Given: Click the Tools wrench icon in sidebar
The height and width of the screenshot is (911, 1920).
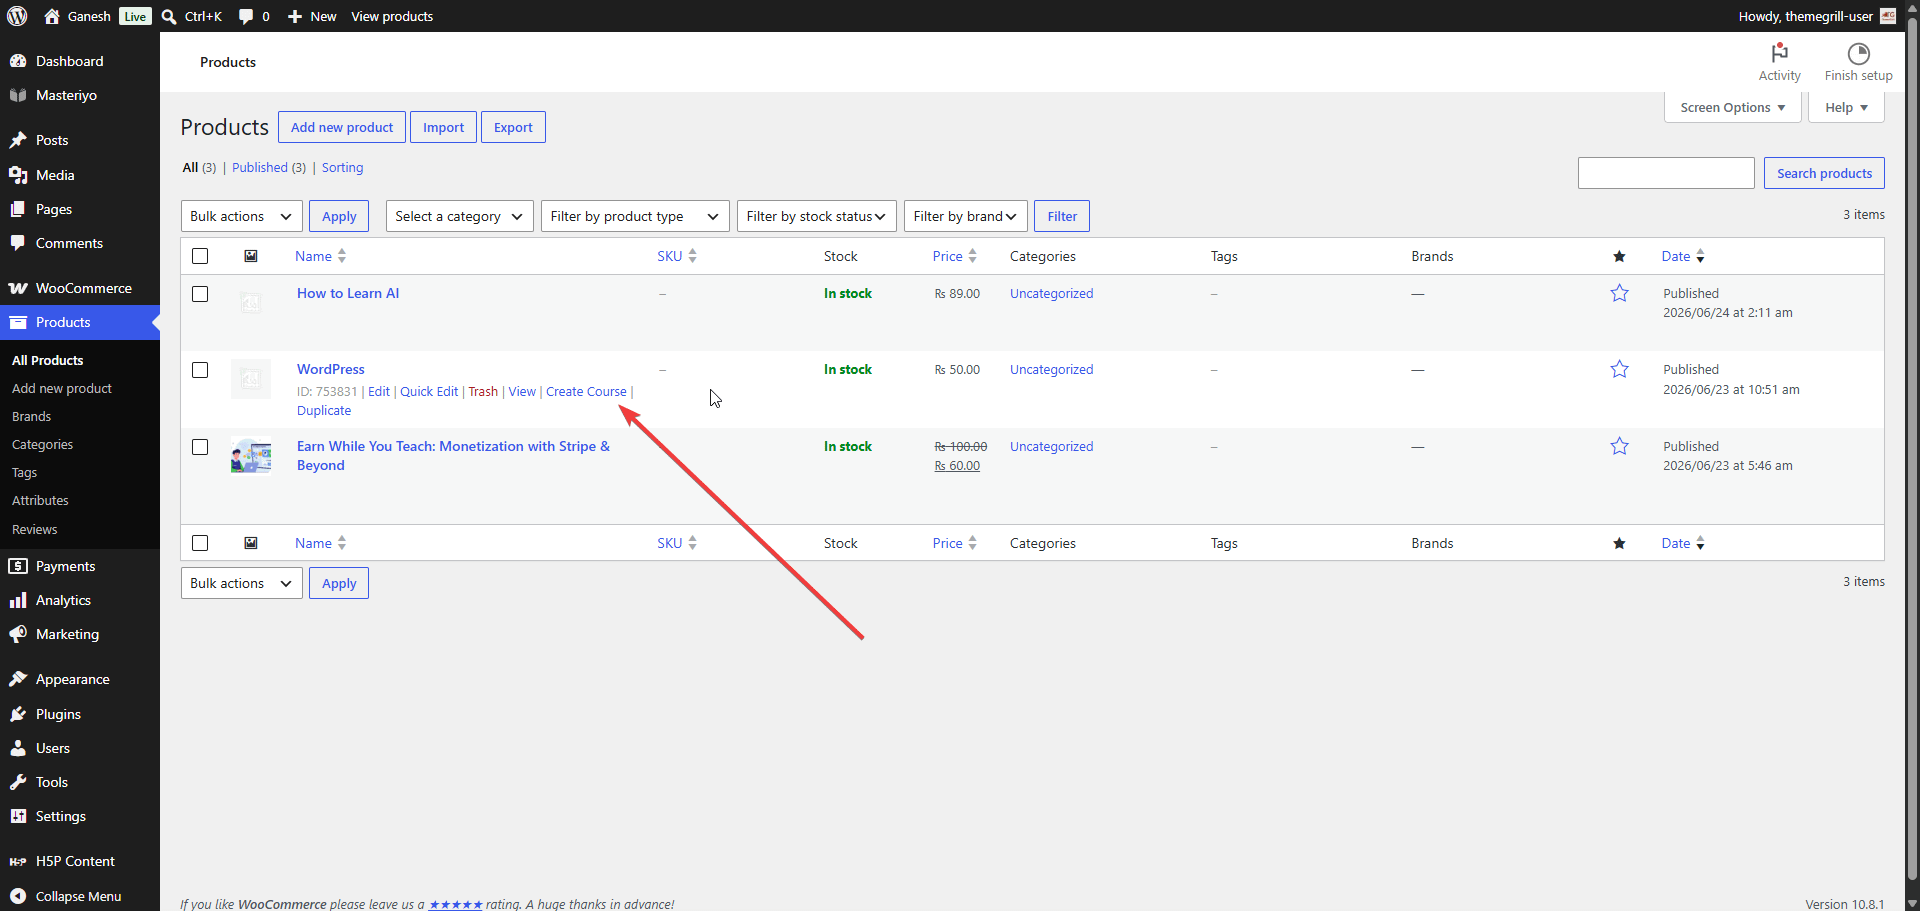Looking at the screenshot, I should point(18,782).
